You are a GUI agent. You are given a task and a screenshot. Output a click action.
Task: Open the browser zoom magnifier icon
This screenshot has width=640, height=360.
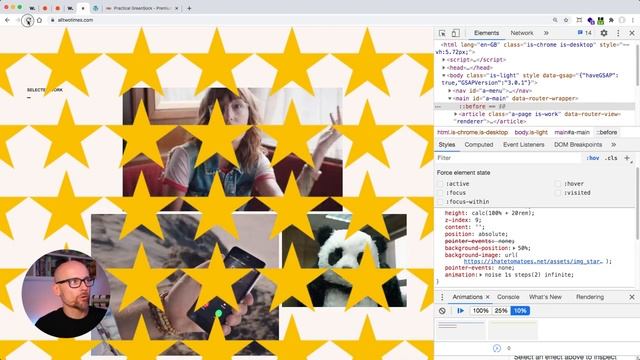click(555, 20)
